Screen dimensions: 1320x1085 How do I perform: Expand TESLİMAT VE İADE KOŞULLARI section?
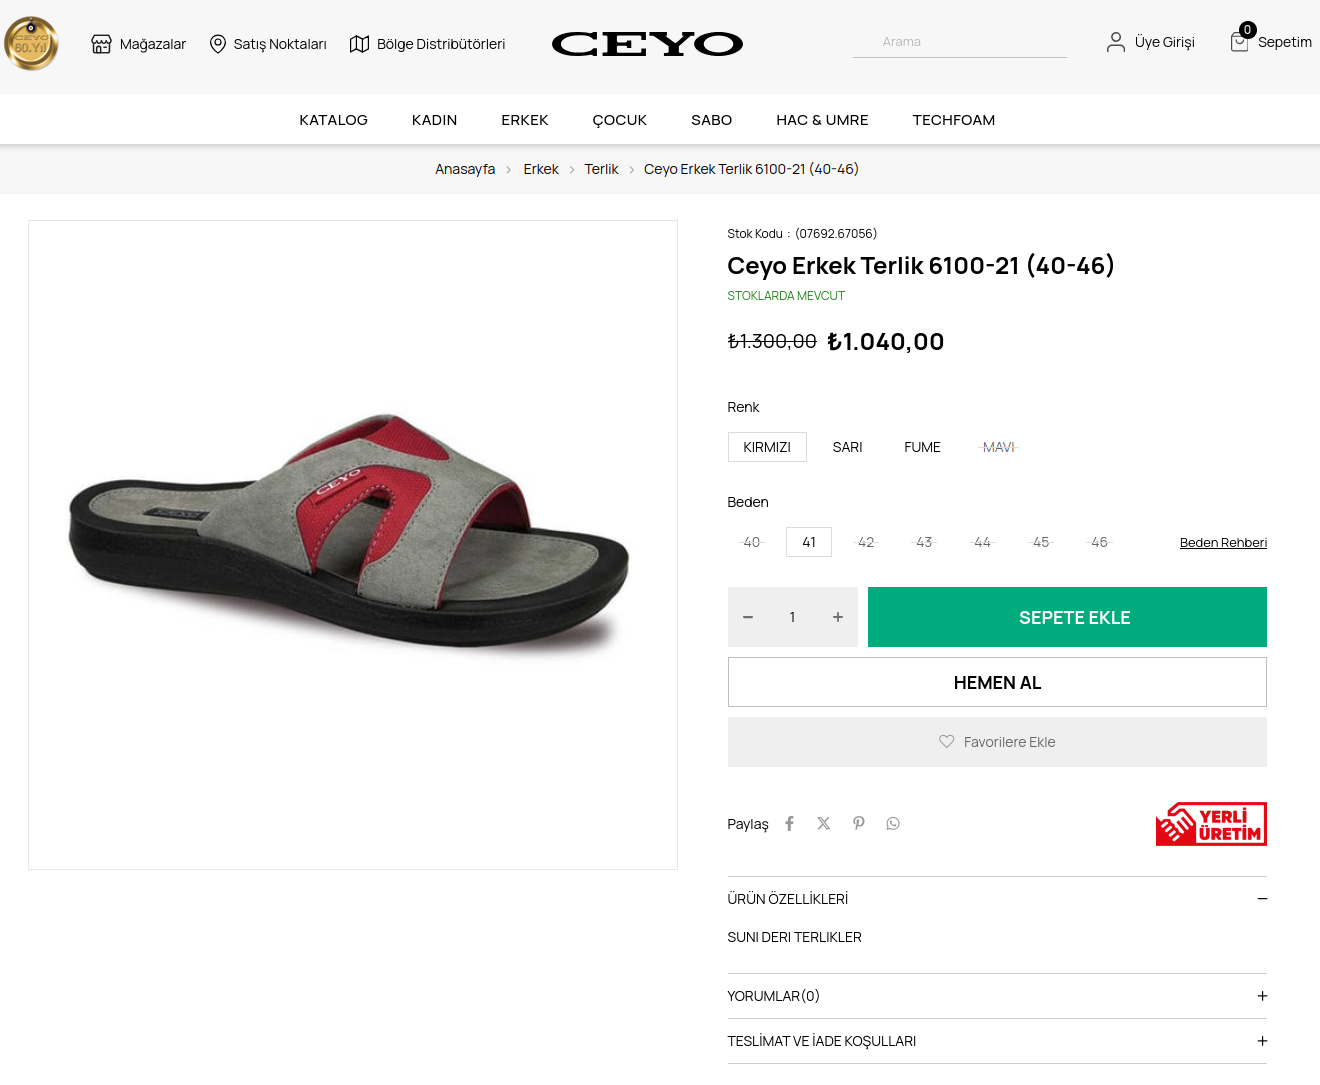[1262, 1041]
